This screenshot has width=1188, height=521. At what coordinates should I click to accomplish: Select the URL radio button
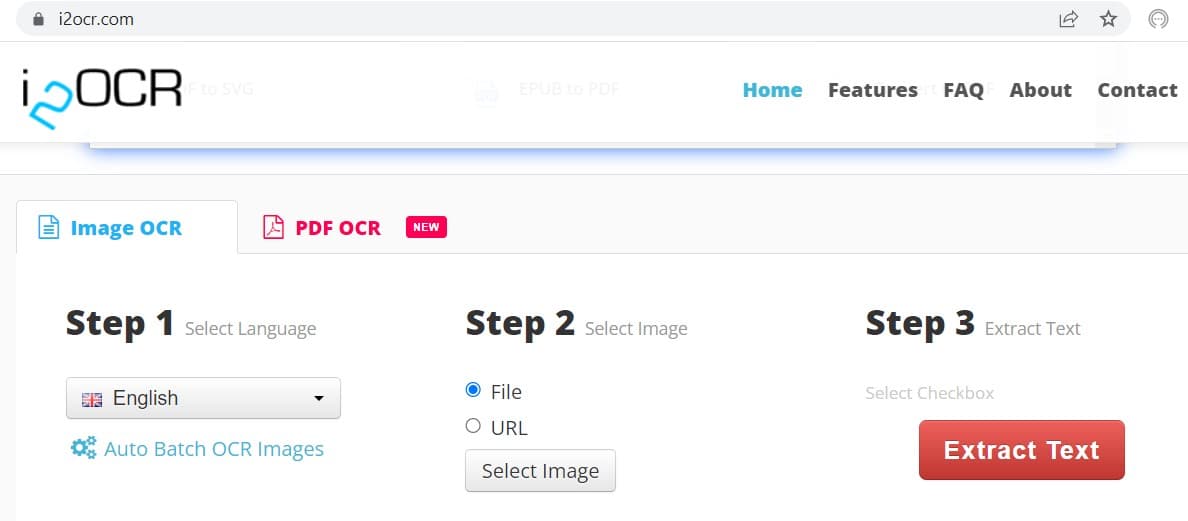pyautogui.click(x=474, y=426)
